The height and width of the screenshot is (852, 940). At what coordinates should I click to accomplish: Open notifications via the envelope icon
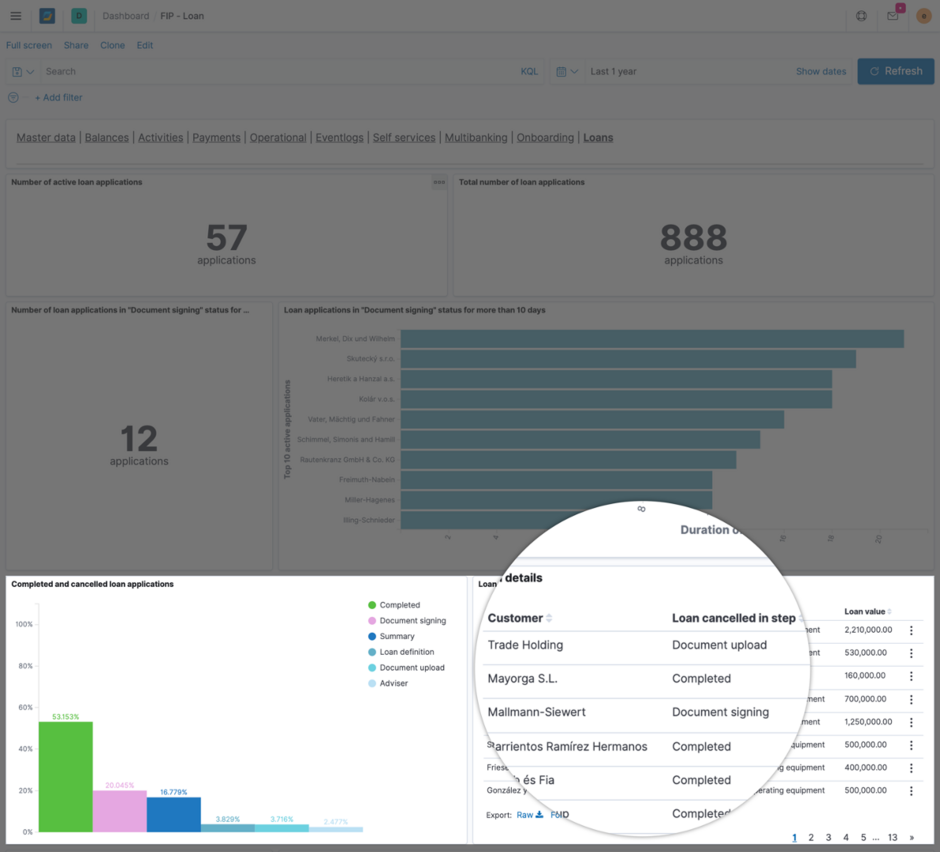[x=892, y=16]
